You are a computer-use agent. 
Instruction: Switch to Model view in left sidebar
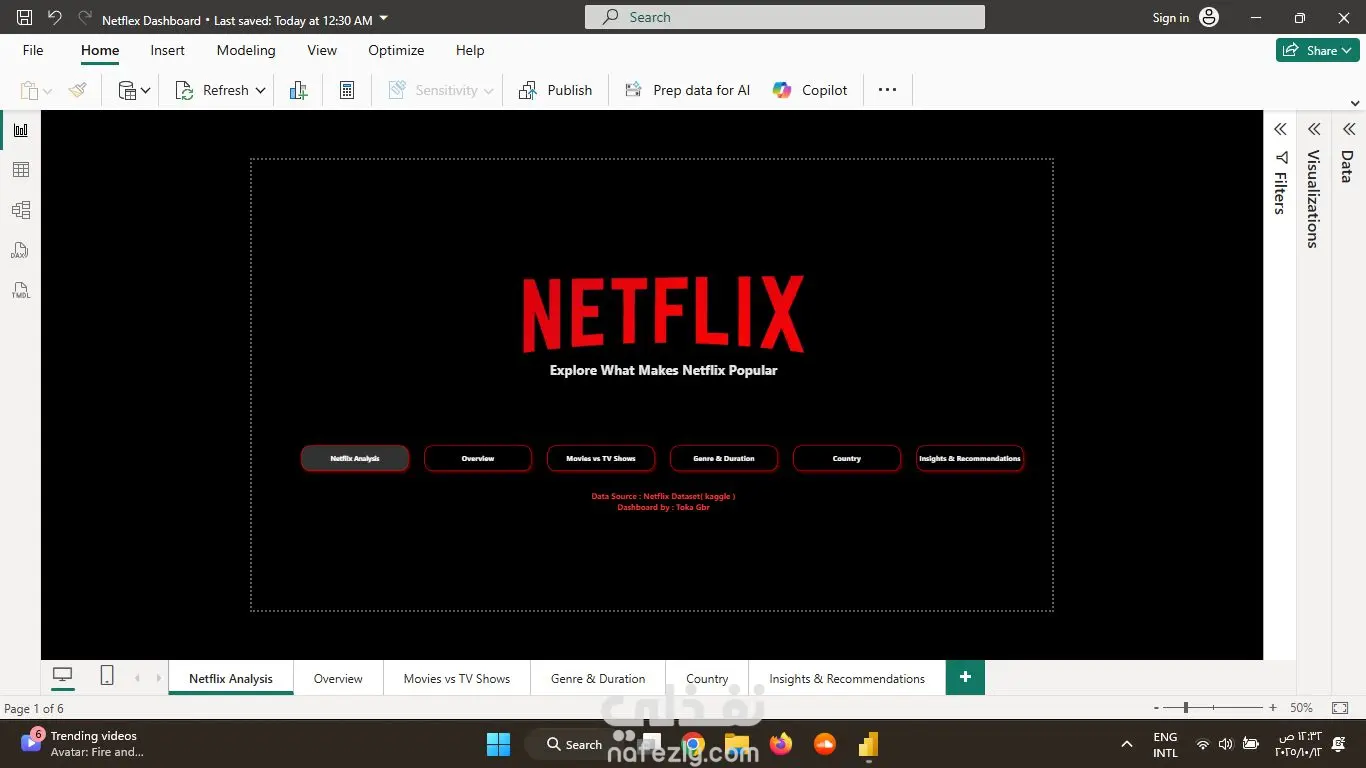click(x=20, y=210)
